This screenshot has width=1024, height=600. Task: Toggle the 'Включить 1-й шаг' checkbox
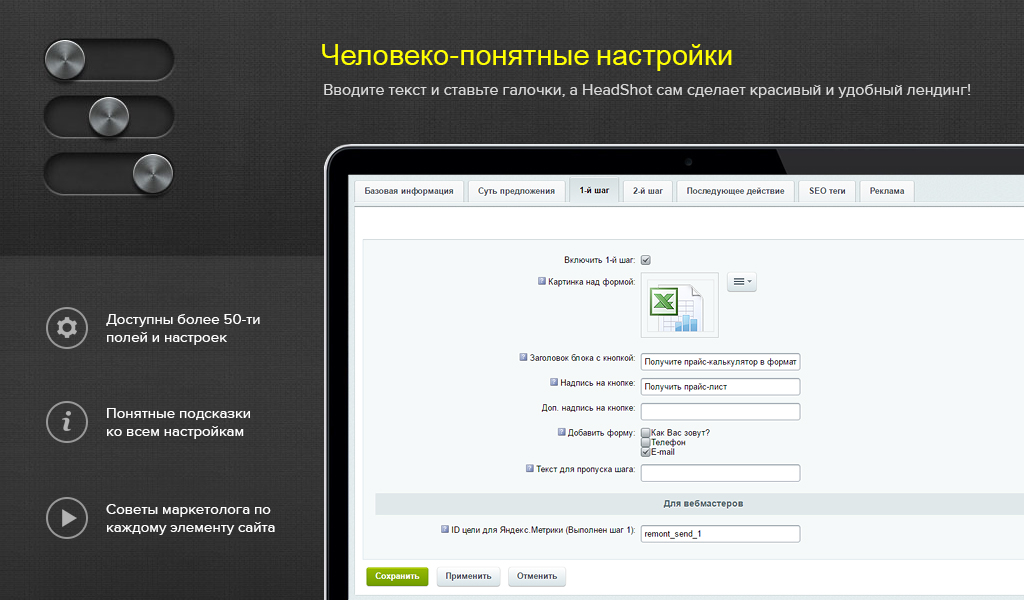click(646, 260)
